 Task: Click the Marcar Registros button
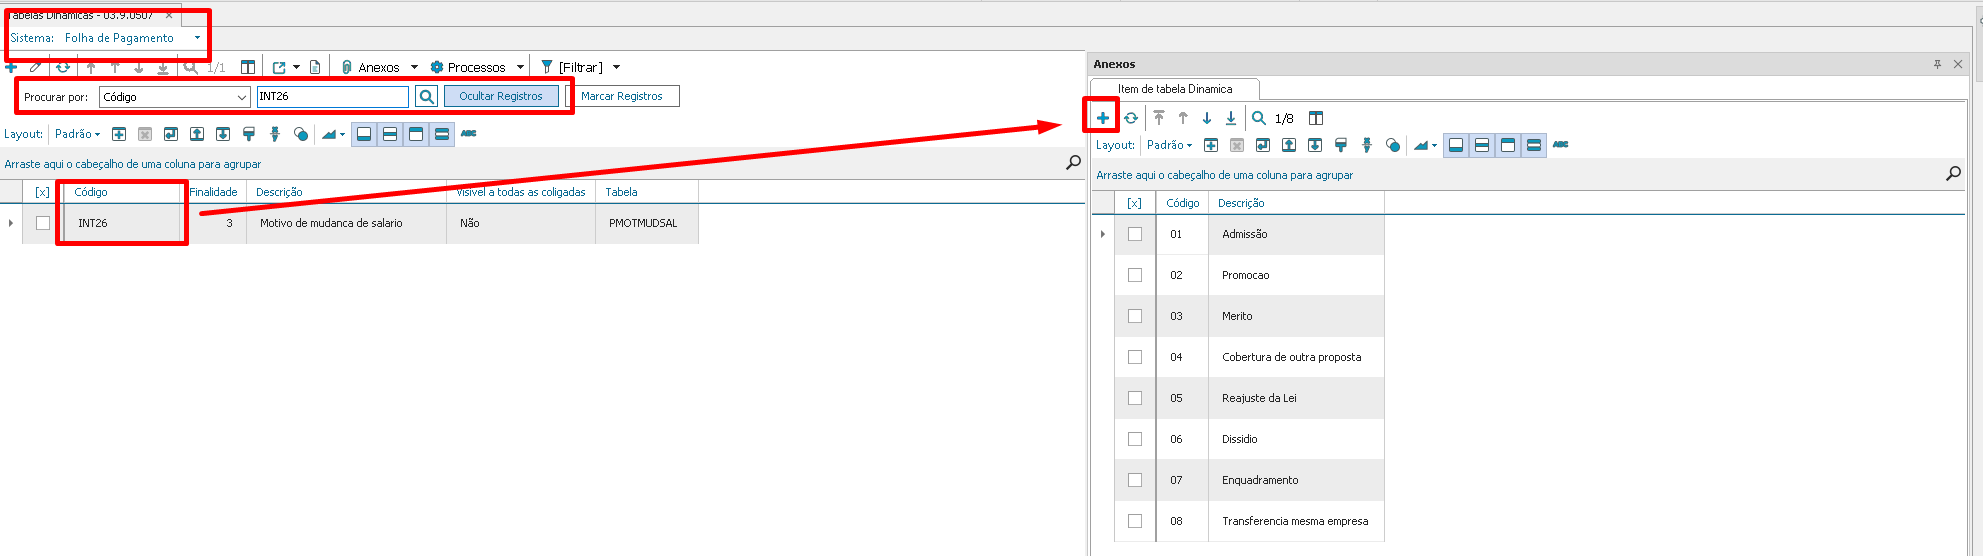(622, 96)
